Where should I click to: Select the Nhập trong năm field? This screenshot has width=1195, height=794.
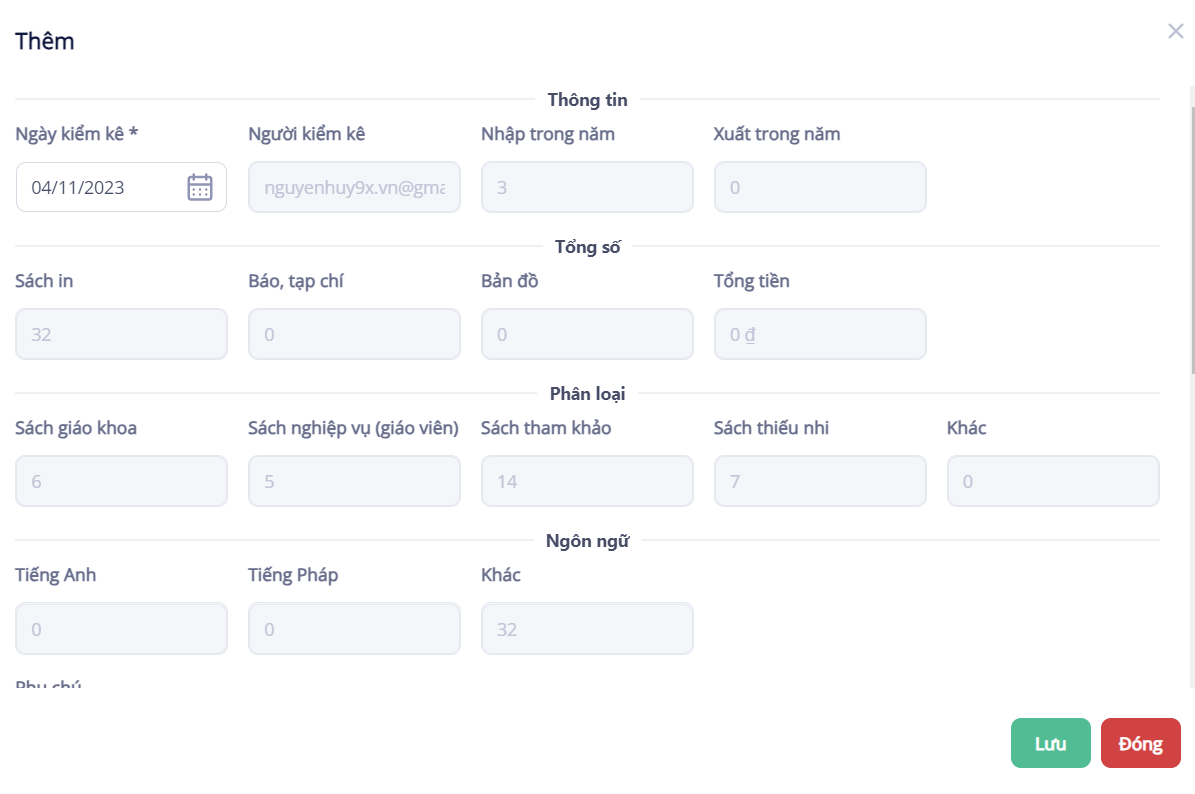(587, 187)
